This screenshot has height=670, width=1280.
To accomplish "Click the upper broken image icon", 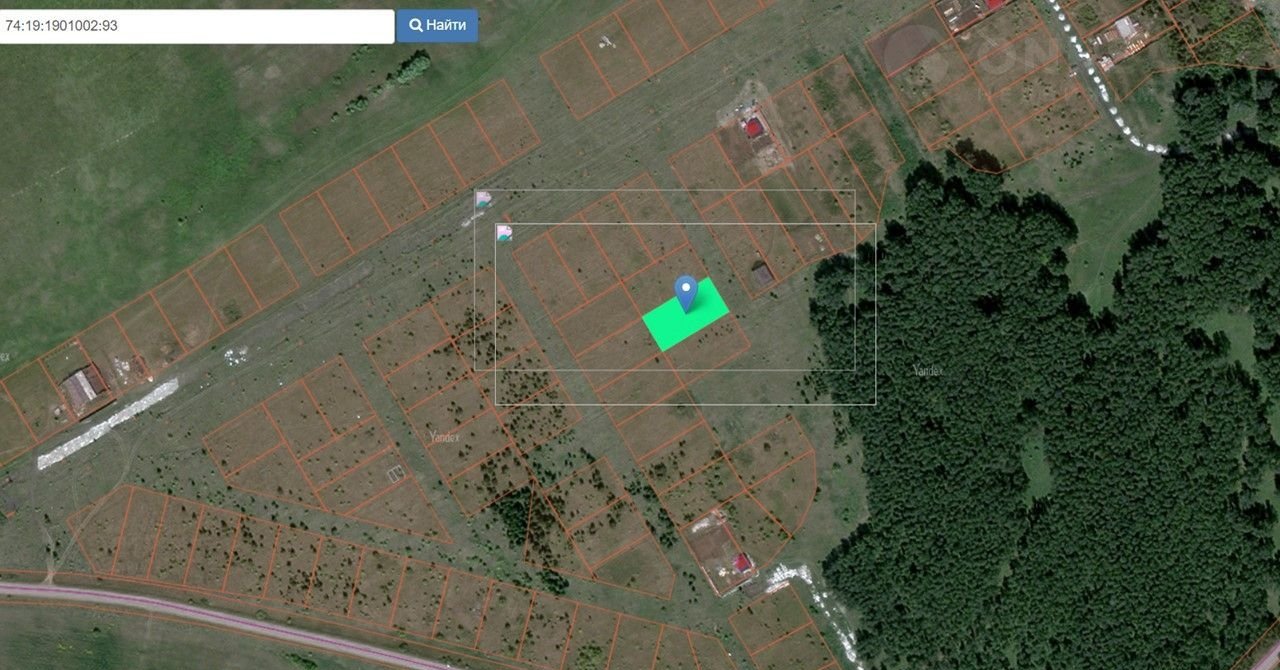I will coord(483,199).
